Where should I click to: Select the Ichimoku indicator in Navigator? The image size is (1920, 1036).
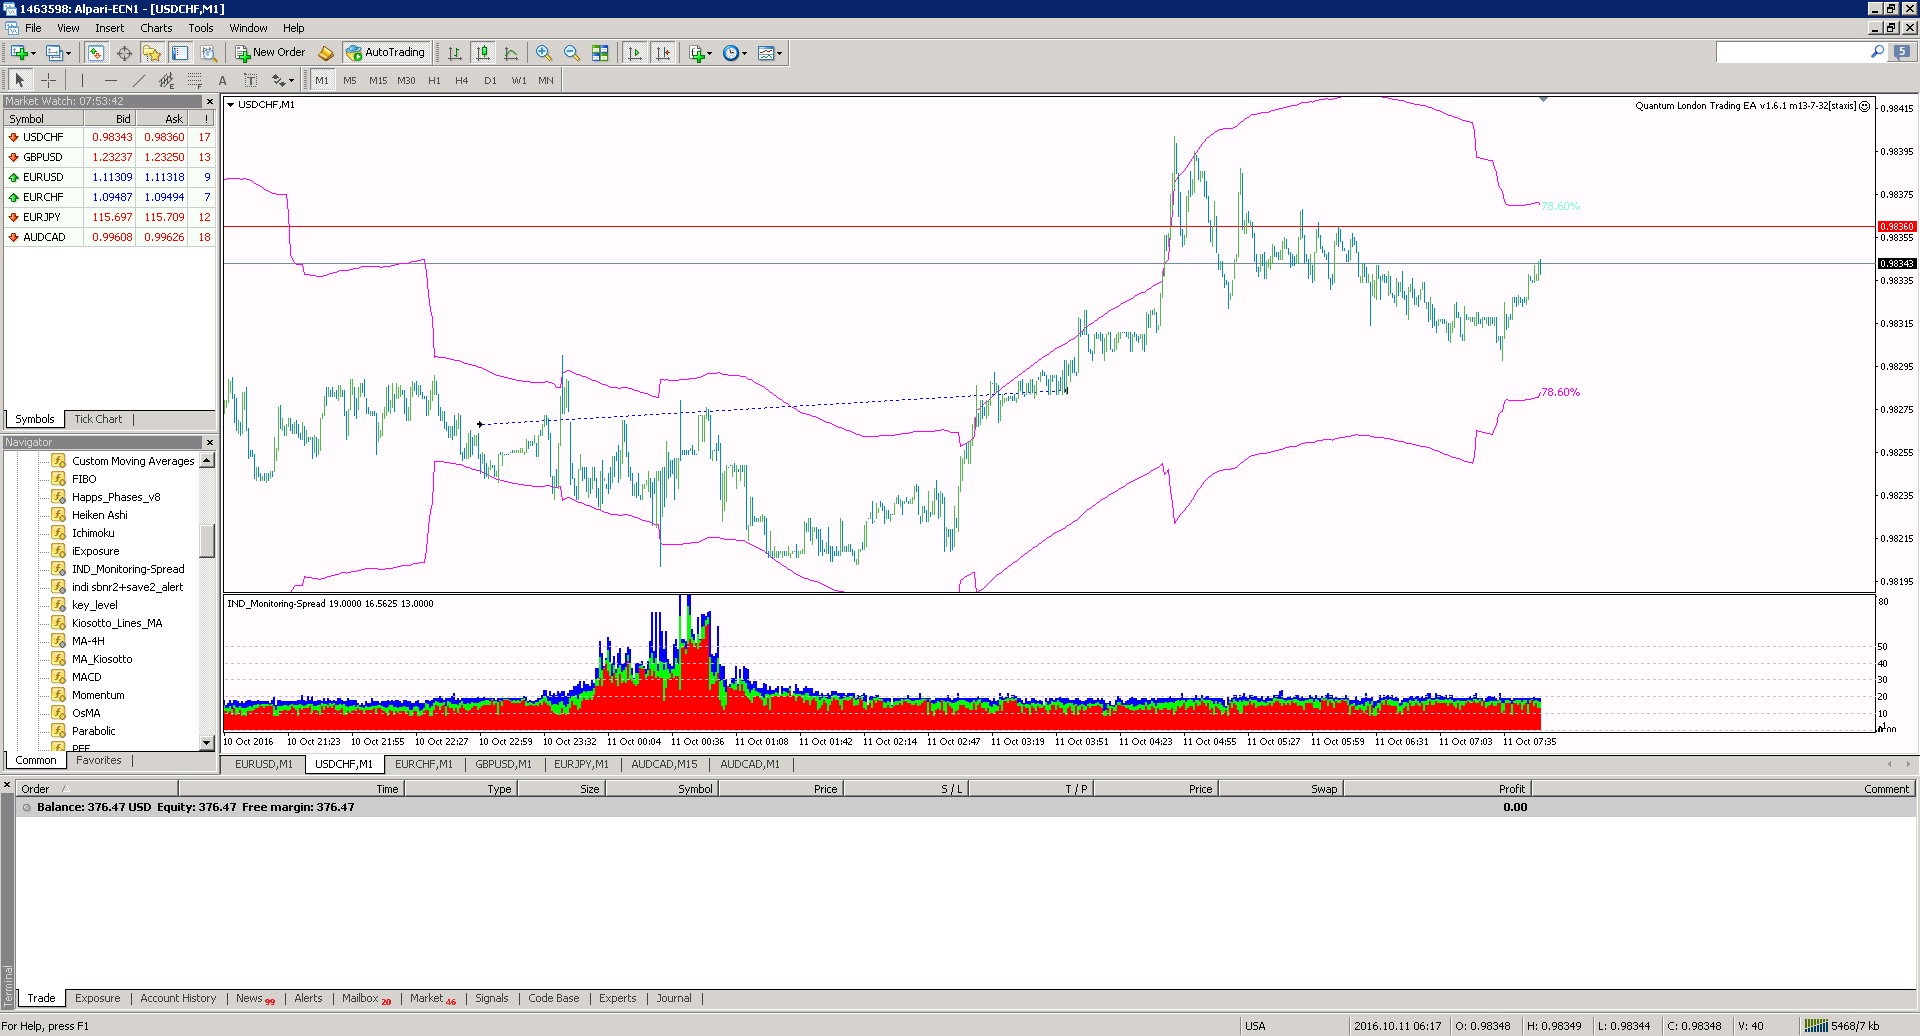tap(93, 533)
